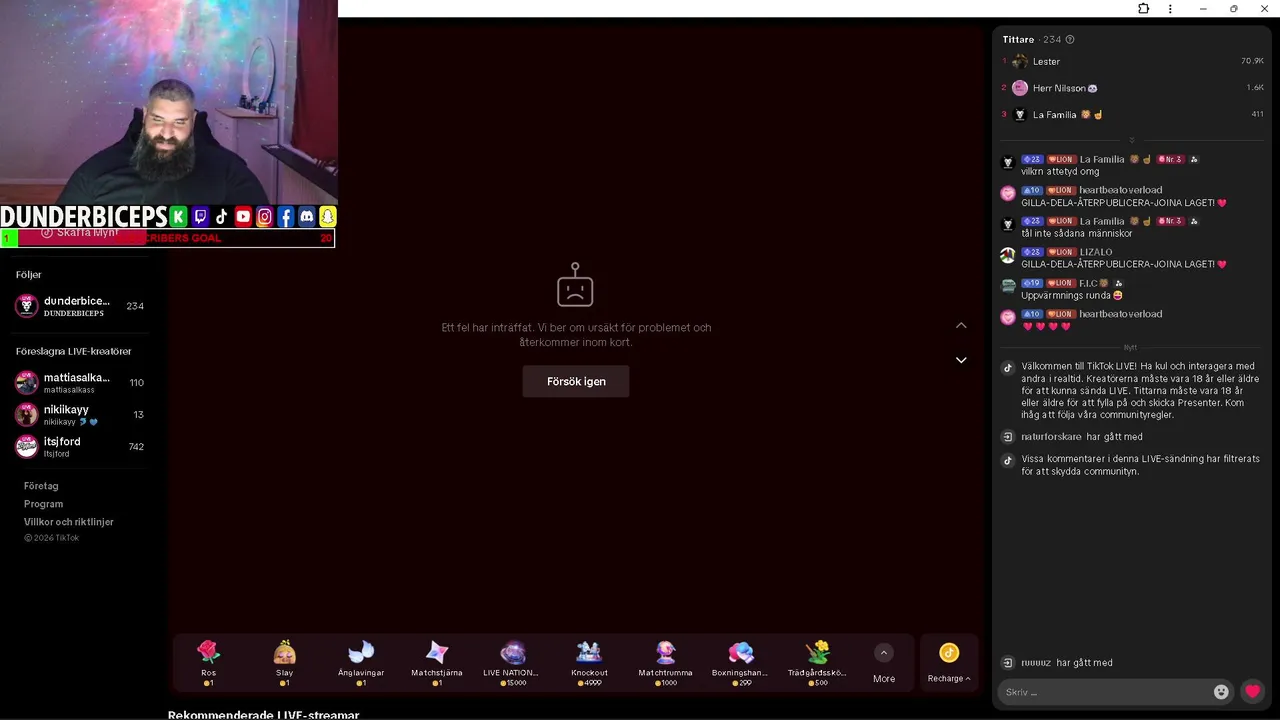1280x720 pixels.
Task: Click LIZALO's avatar in the chat
Action: [1008, 255]
